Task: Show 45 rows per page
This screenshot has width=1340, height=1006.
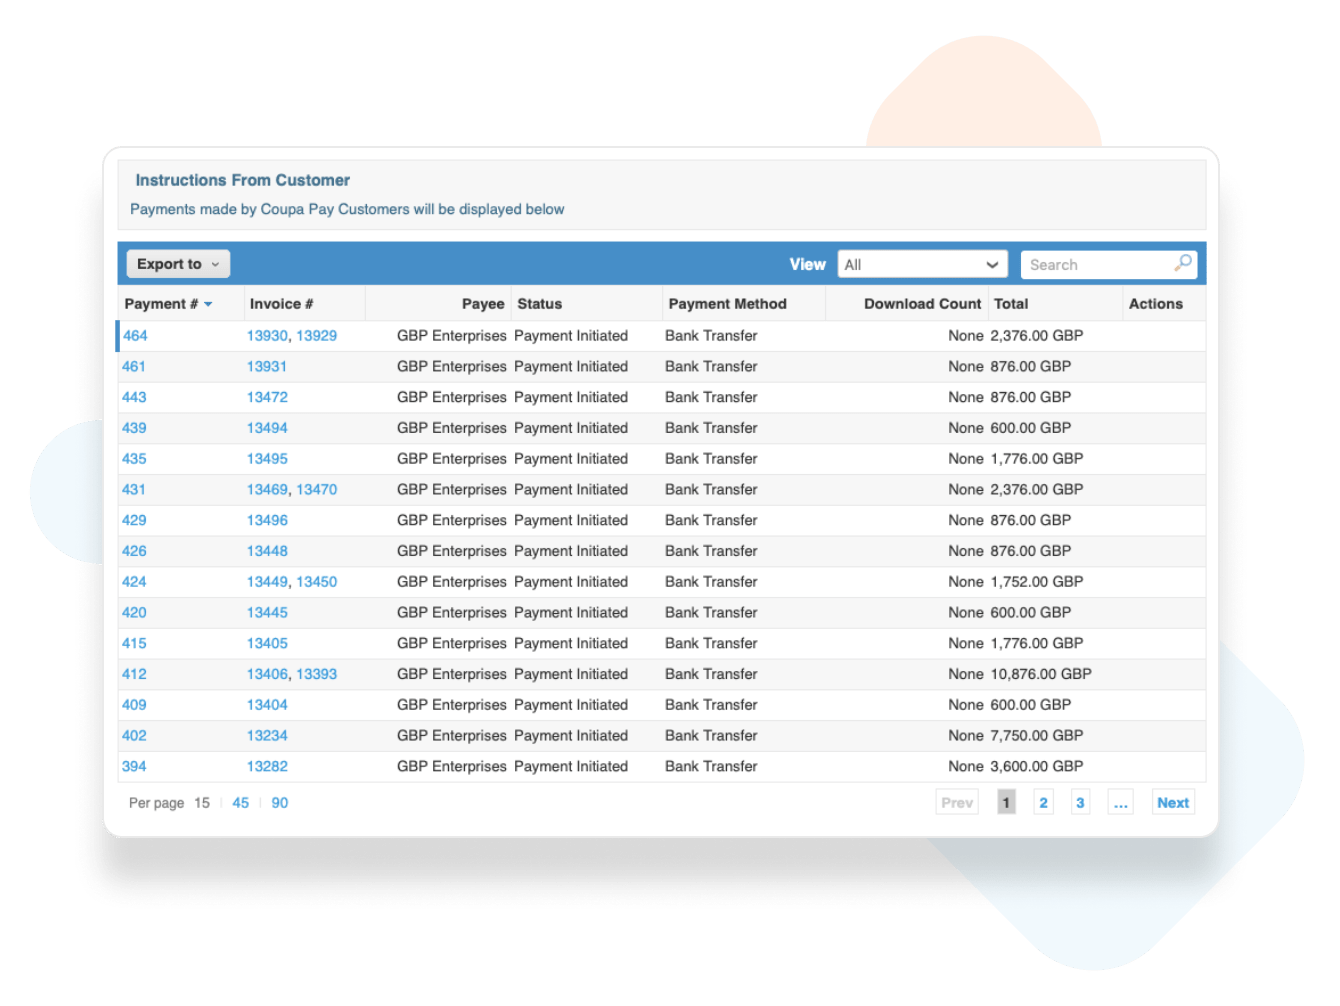Action: click(241, 803)
